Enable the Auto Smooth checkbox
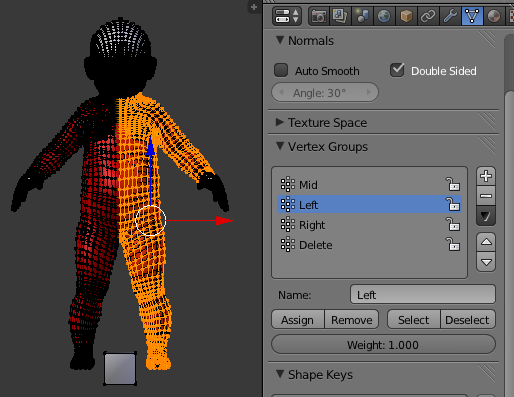This screenshot has height=397, width=514. pyautogui.click(x=281, y=70)
